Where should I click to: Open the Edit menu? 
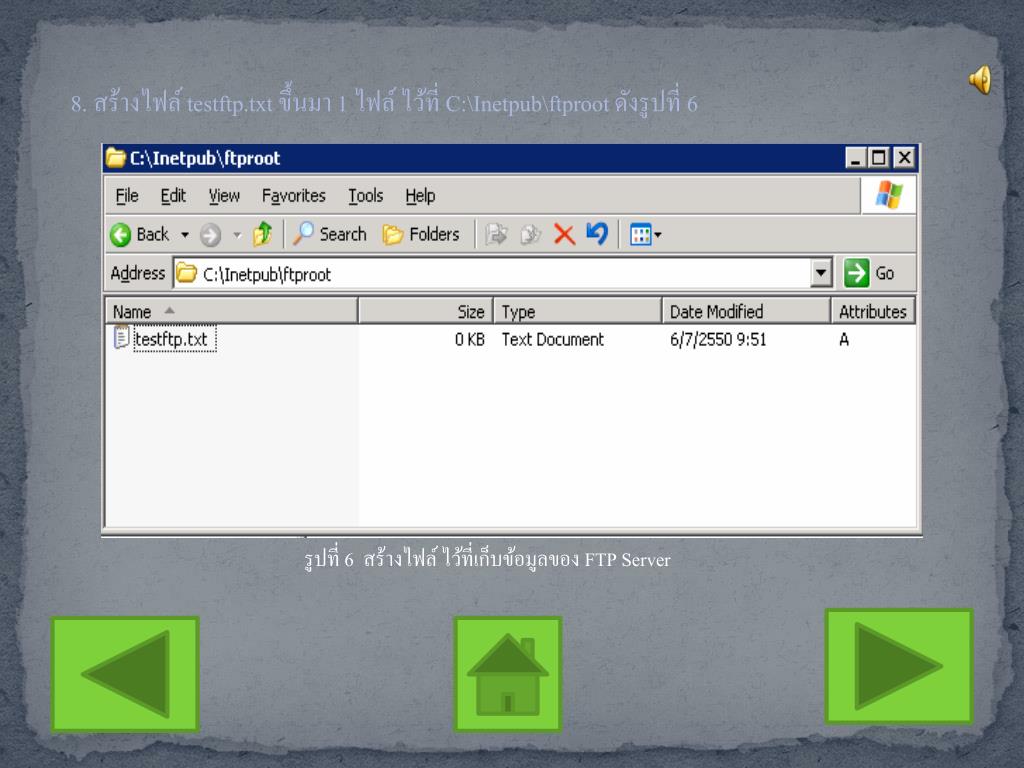pos(173,196)
